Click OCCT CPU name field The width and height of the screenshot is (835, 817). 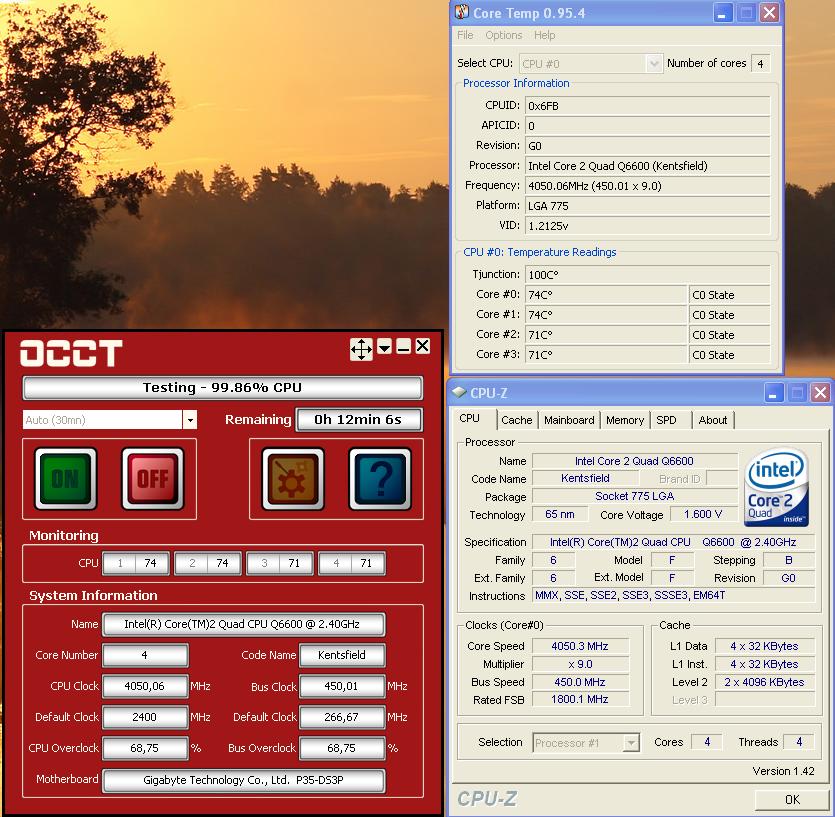pos(243,624)
